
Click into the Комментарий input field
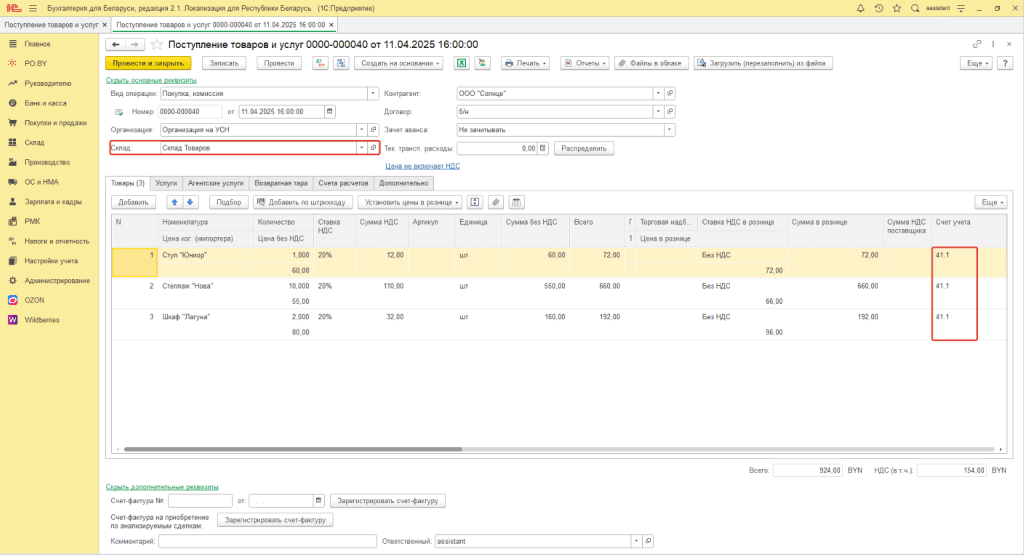[265, 541]
